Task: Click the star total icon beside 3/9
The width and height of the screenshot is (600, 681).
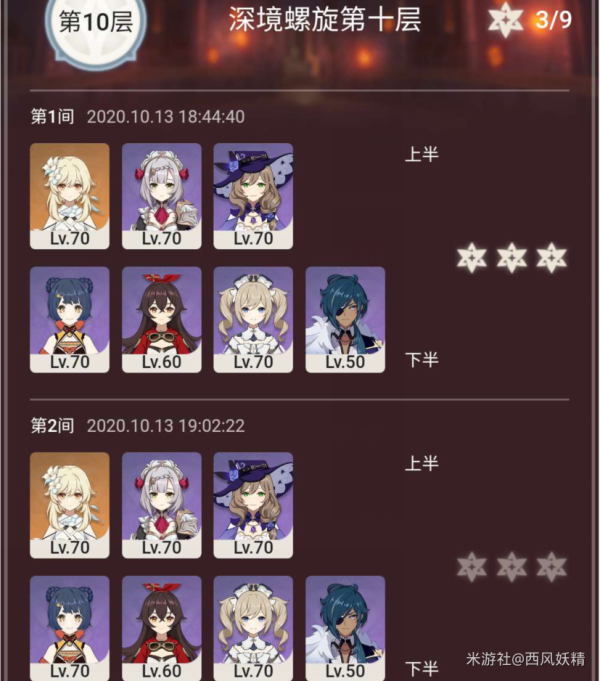Action: pos(505,20)
